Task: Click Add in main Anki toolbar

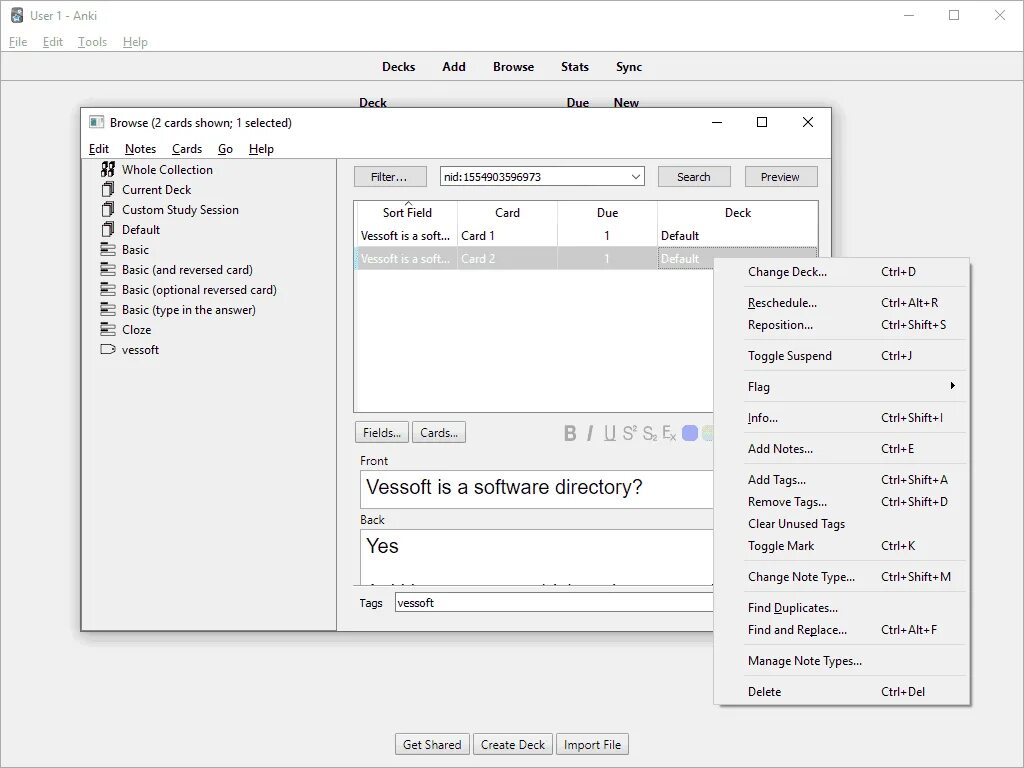Action: pos(454,67)
